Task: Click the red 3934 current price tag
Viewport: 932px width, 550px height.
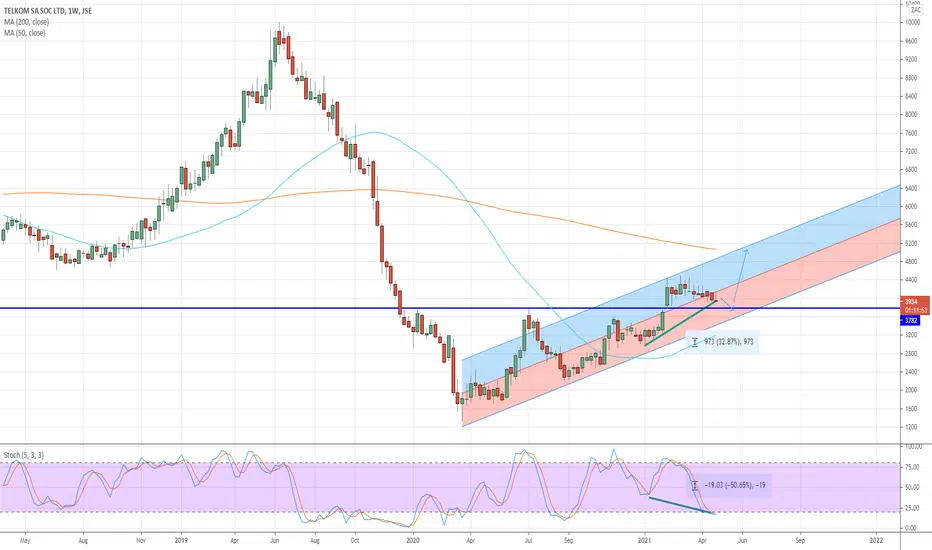Action: (x=915, y=306)
